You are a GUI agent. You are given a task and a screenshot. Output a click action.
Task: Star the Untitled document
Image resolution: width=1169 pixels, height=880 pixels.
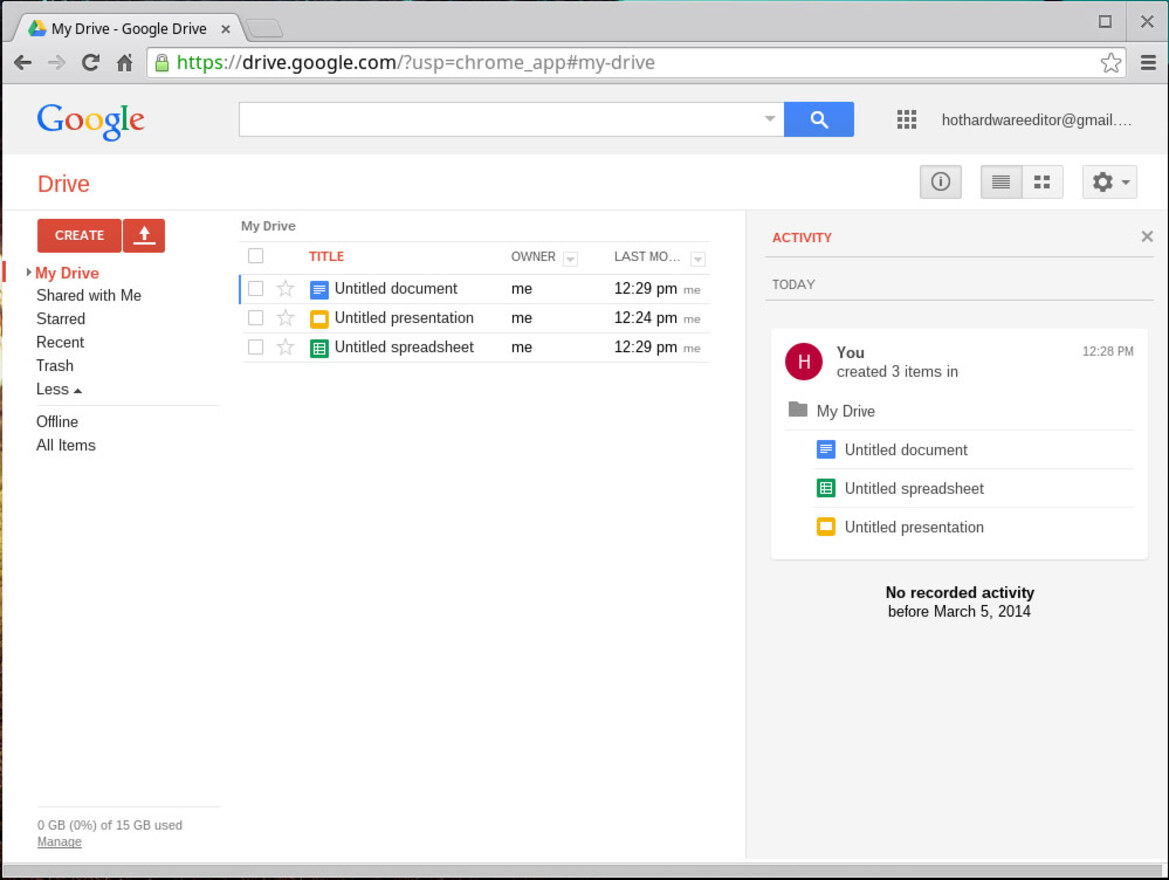(x=286, y=289)
